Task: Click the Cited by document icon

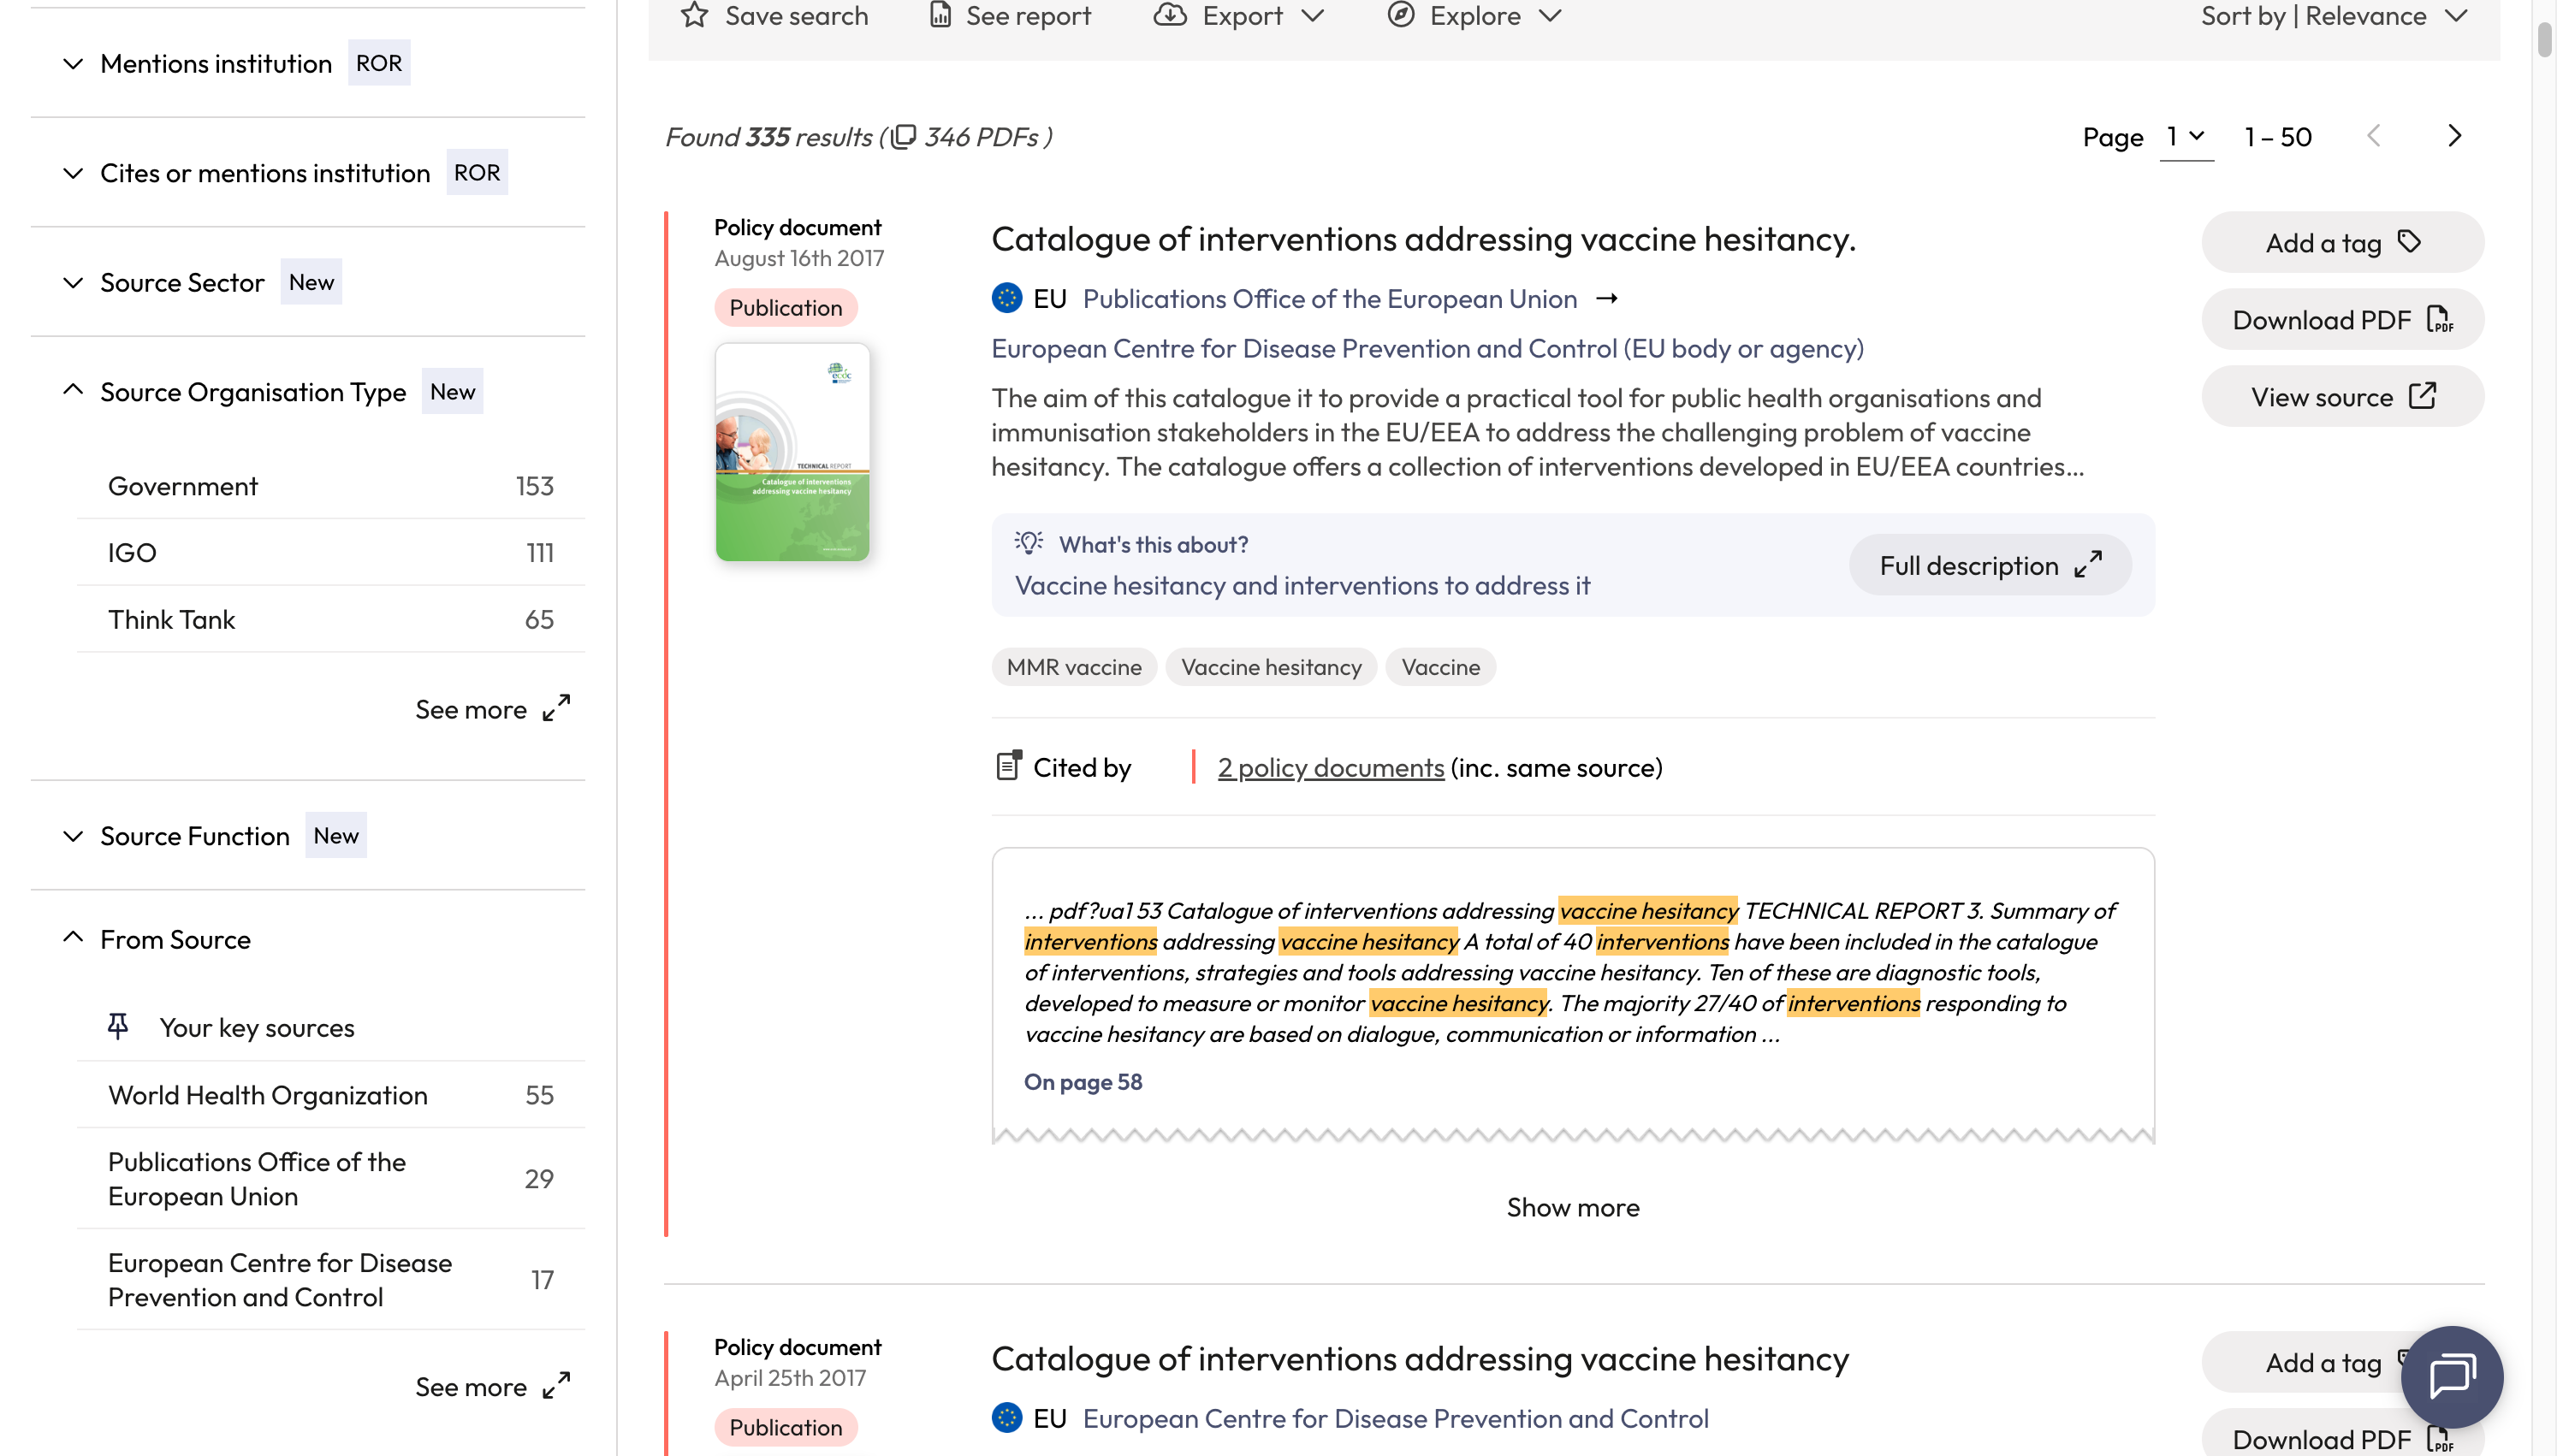Action: tap(1009, 766)
